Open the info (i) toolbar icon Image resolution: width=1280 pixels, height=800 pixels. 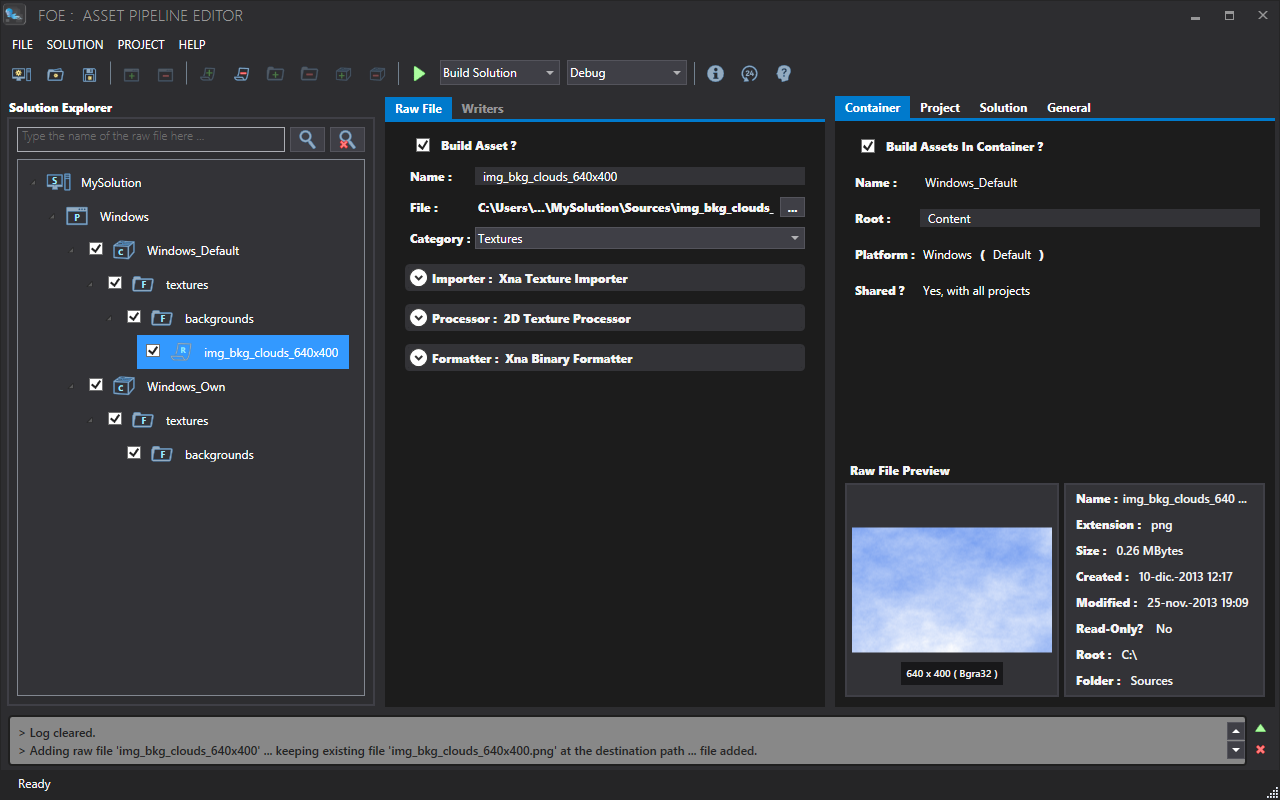[715, 73]
